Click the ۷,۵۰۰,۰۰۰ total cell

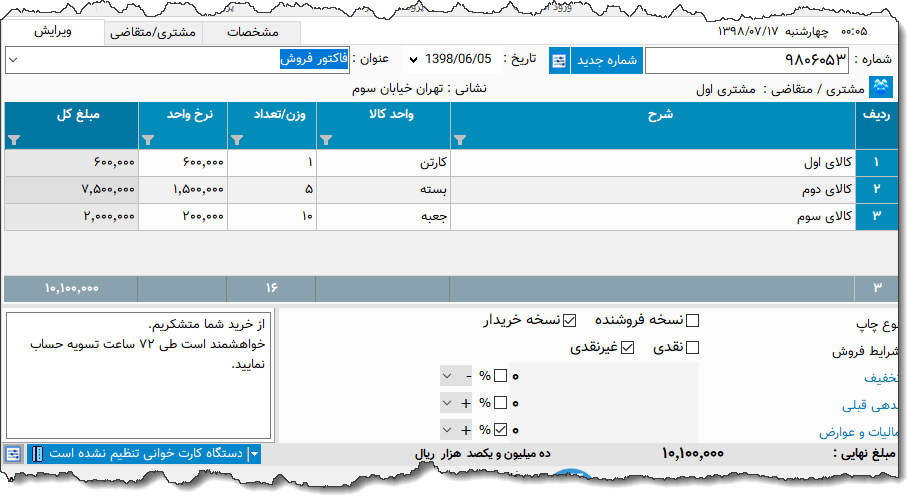click(71, 189)
